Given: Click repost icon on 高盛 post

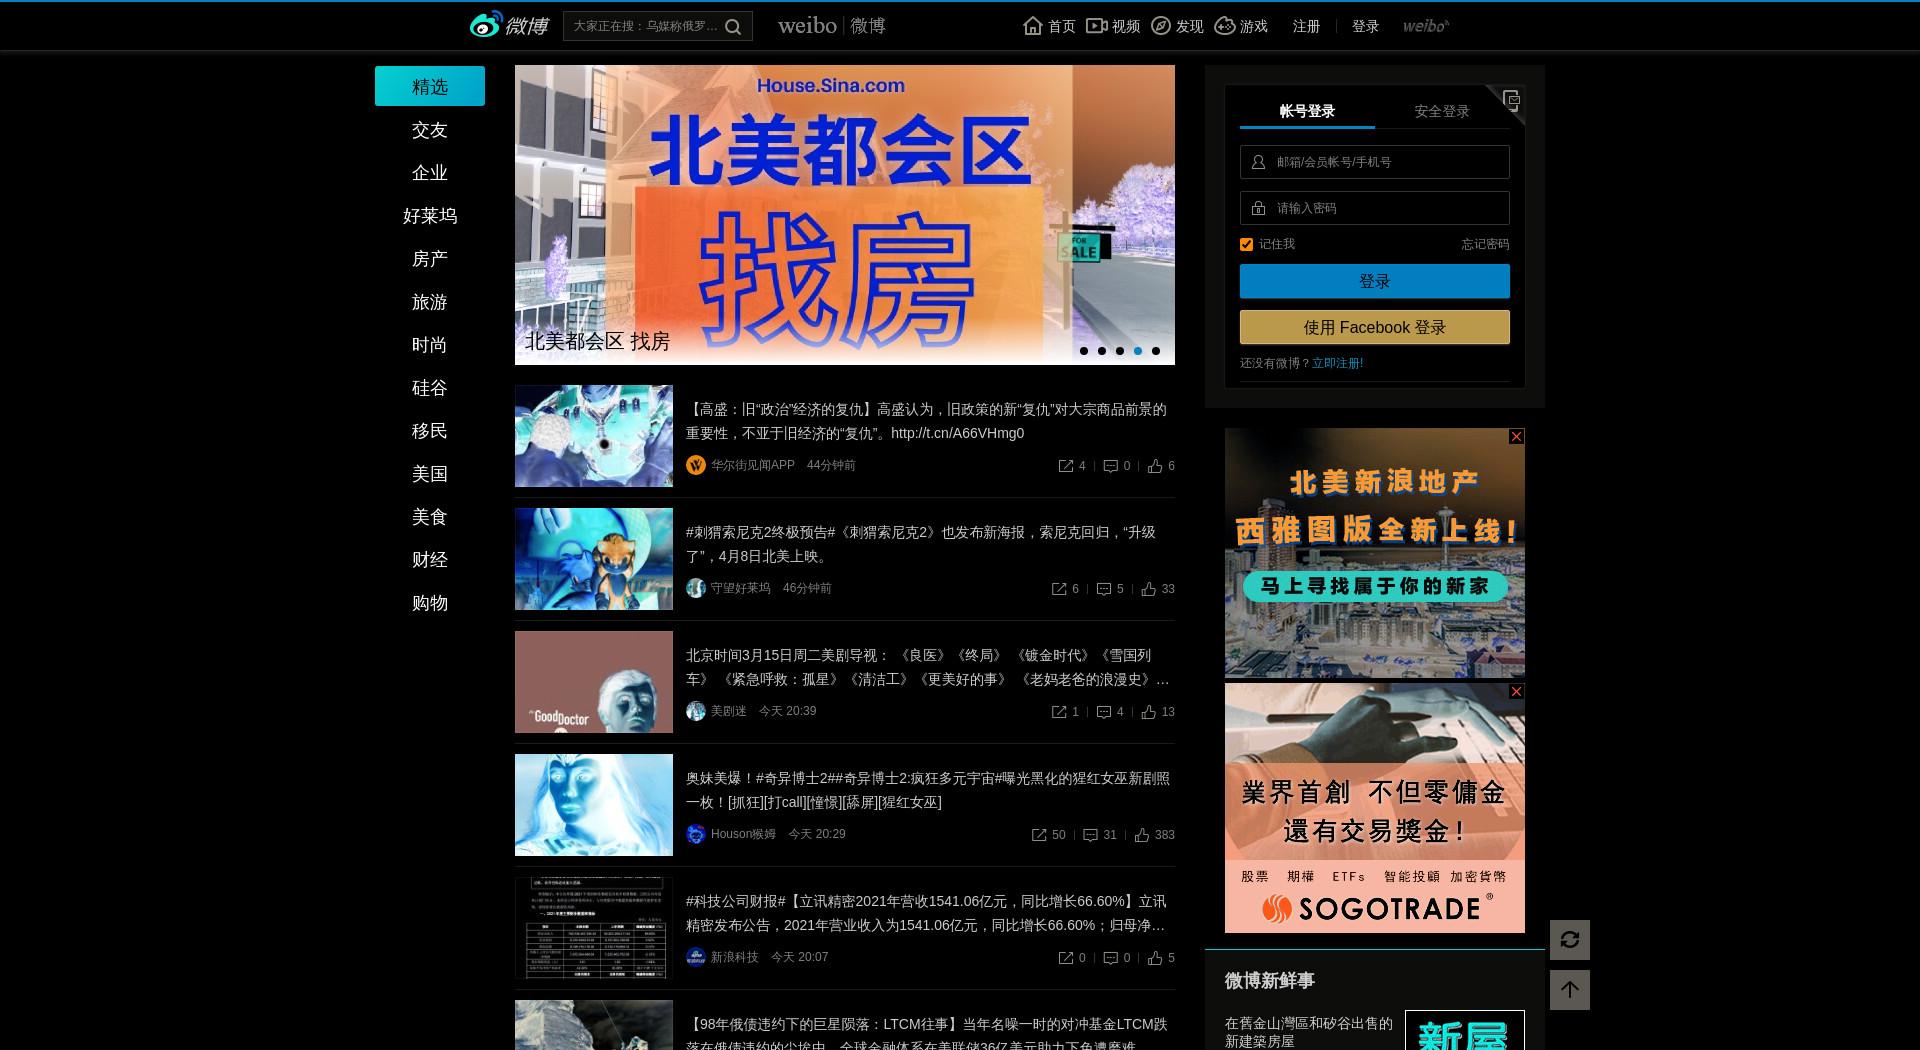Looking at the screenshot, I should point(1066,466).
